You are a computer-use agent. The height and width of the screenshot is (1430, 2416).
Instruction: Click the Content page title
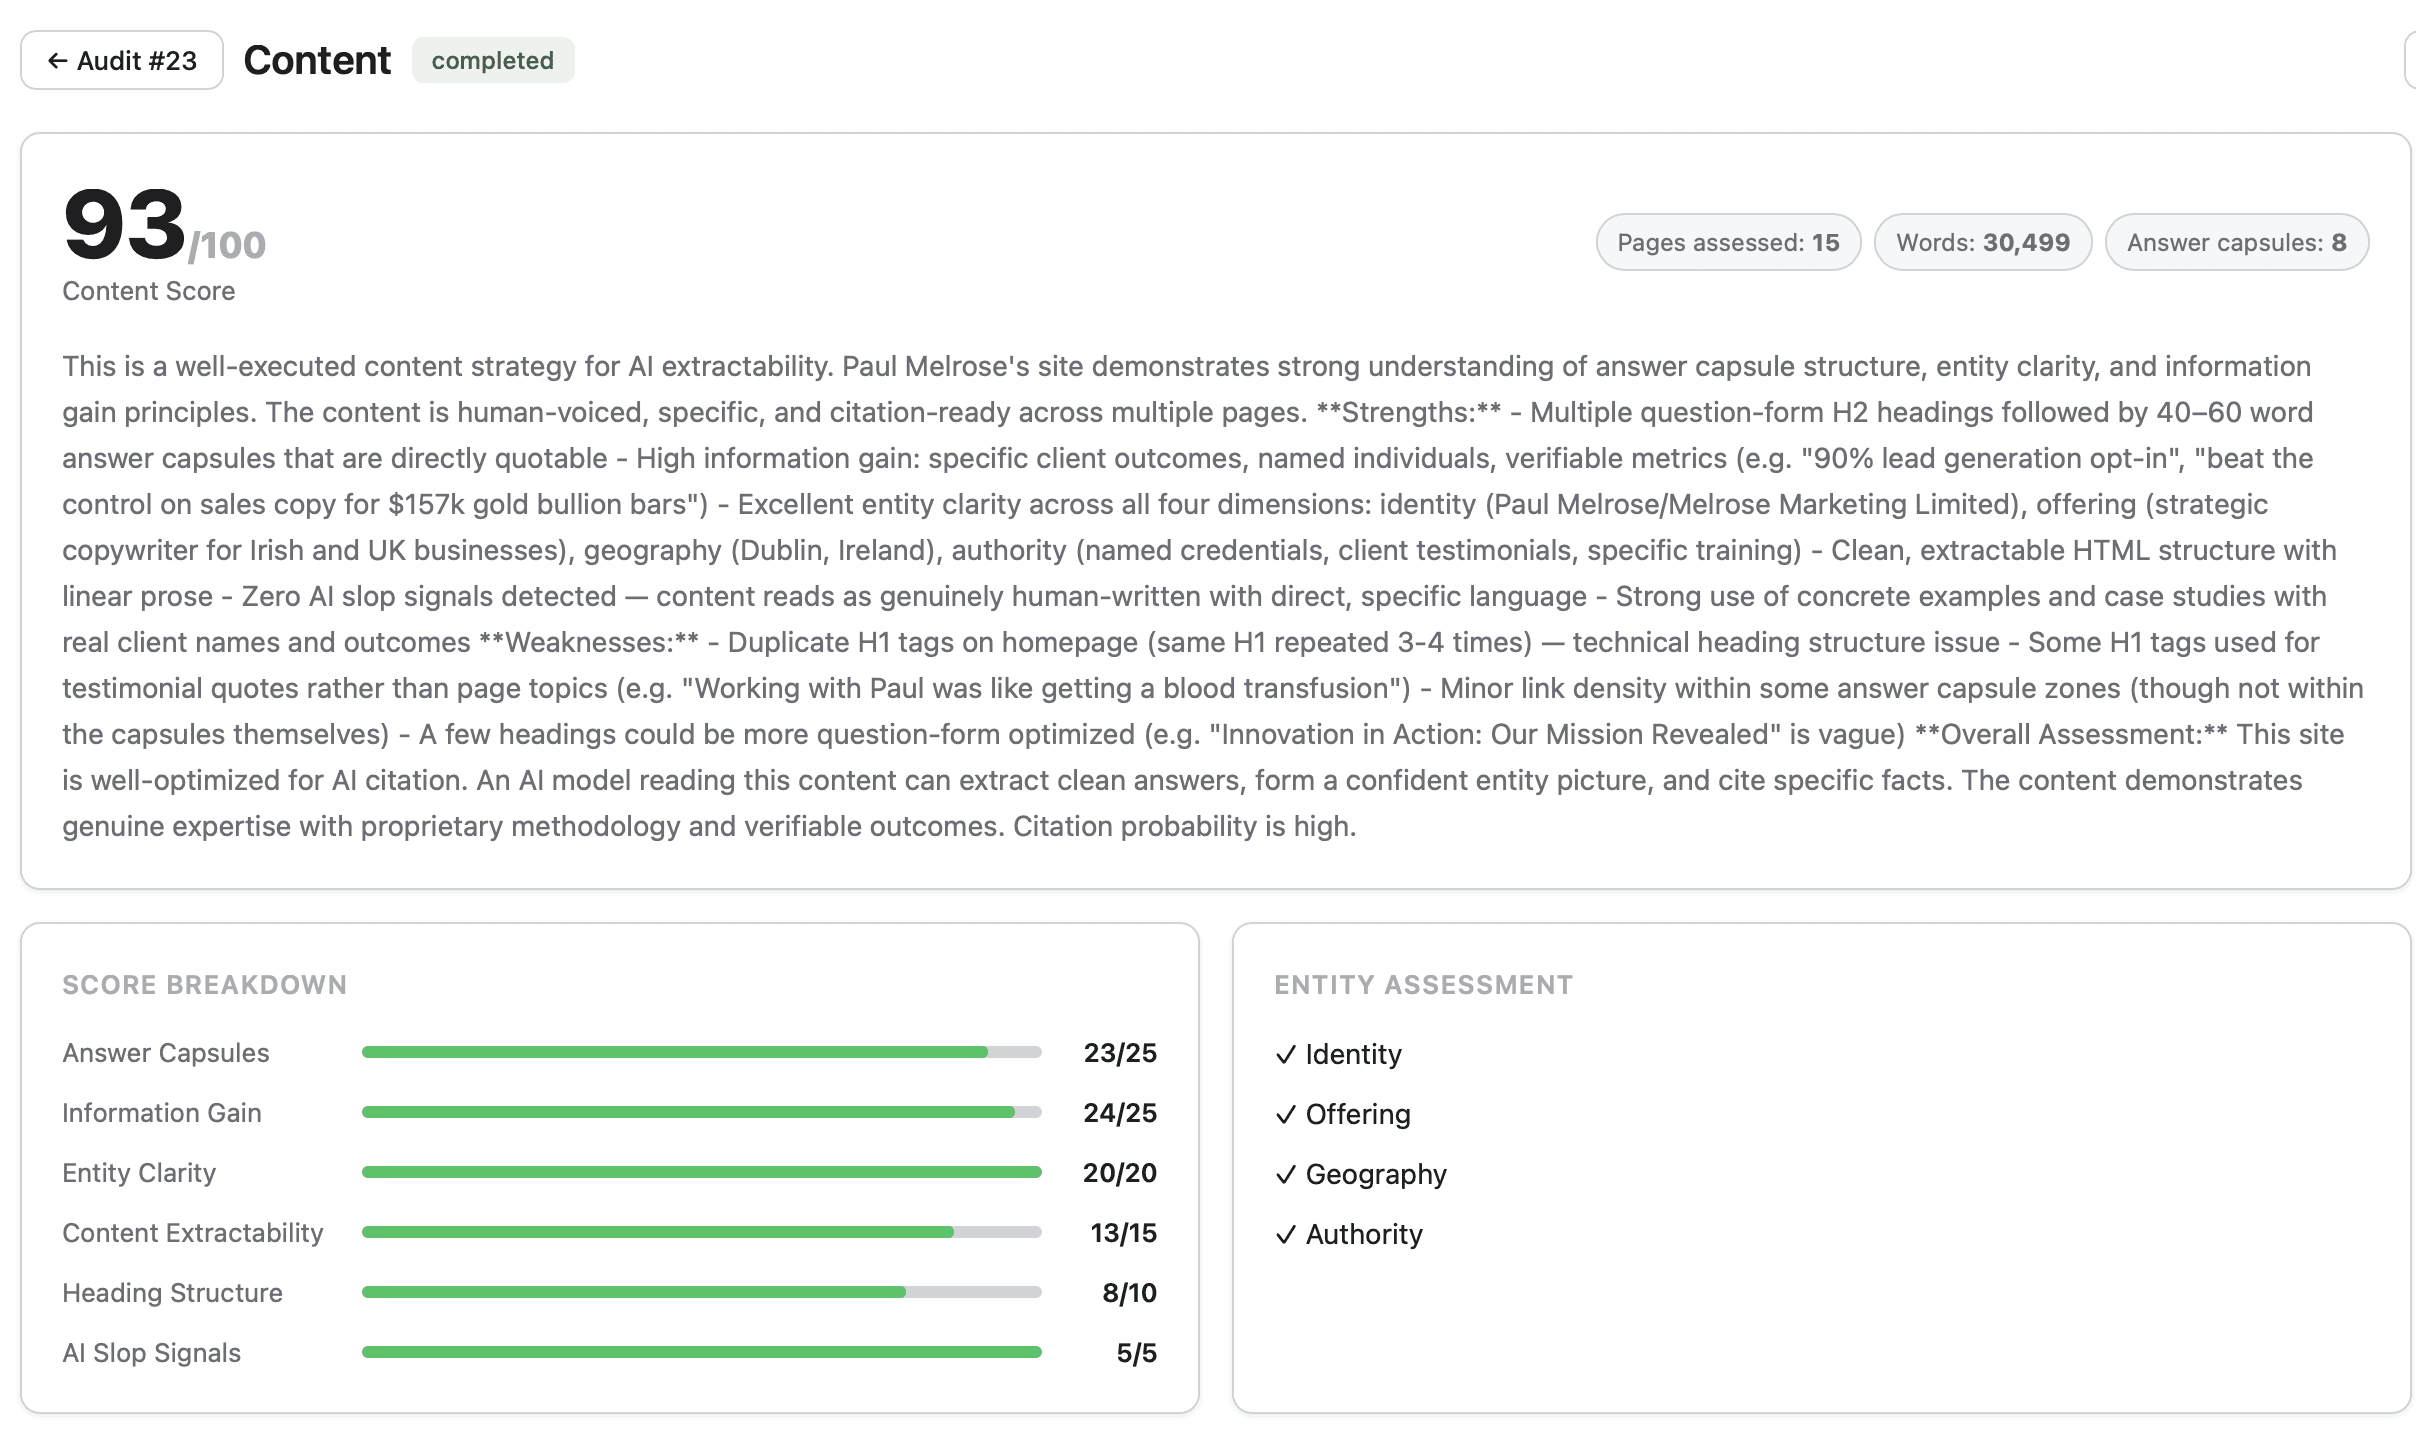[317, 61]
